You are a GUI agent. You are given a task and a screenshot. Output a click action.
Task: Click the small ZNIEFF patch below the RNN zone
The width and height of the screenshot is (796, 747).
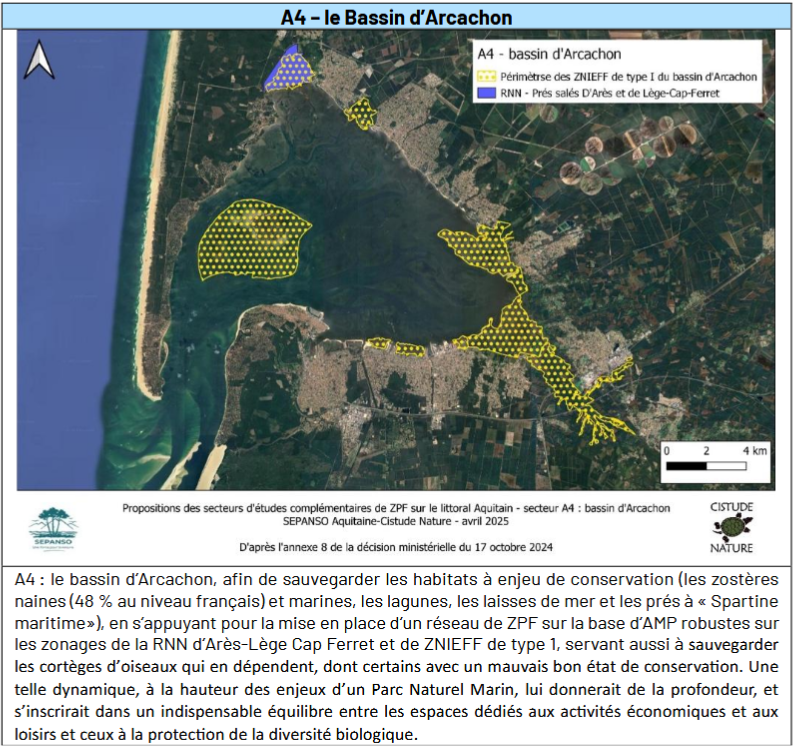pos(361,113)
